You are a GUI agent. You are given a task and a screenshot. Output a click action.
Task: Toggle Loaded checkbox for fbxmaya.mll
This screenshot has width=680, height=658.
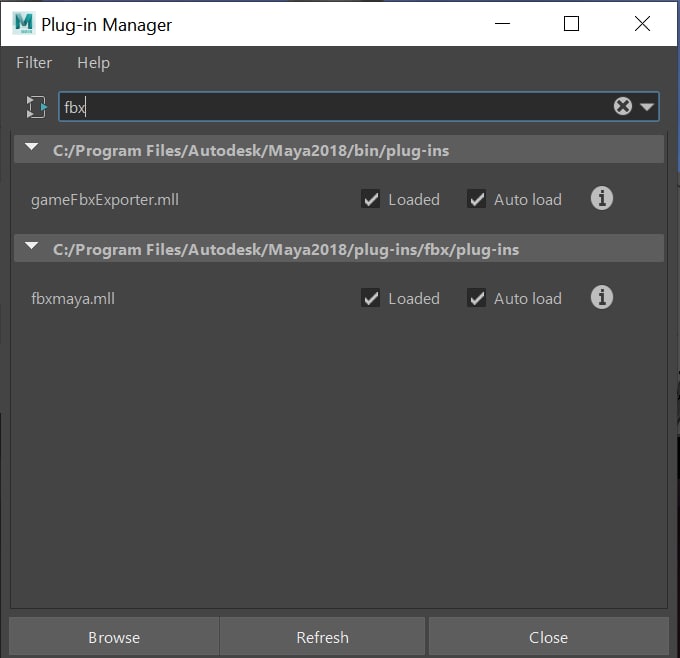[370, 298]
